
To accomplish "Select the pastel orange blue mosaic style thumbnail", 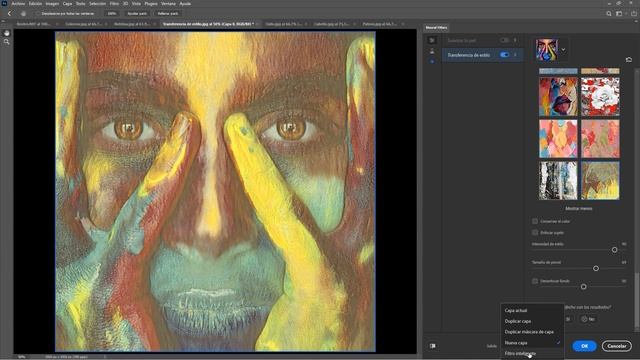I will [x=558, y=139].
